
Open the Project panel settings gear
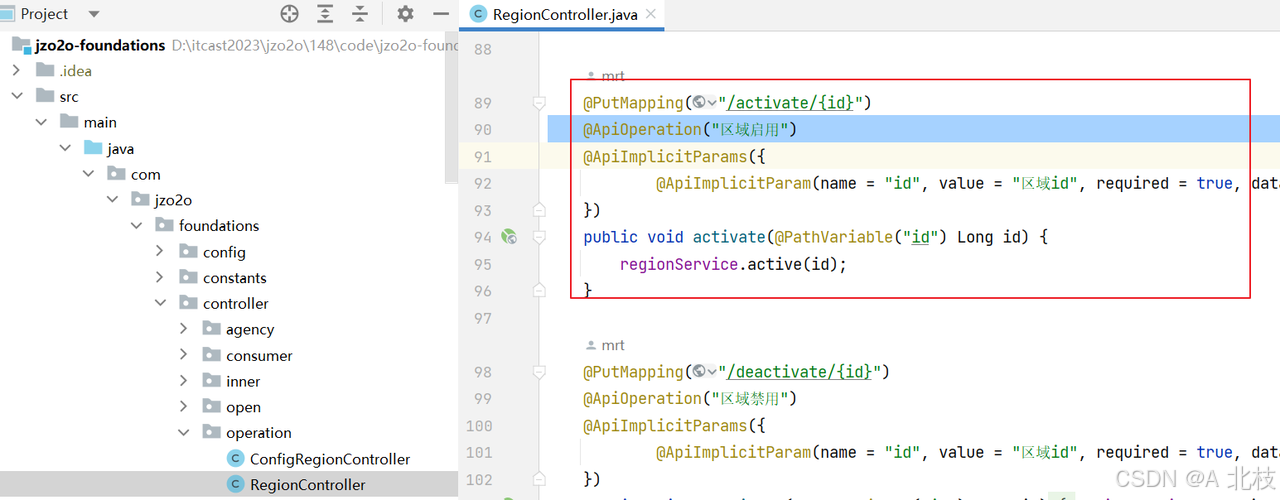click(x=405, y=14)
